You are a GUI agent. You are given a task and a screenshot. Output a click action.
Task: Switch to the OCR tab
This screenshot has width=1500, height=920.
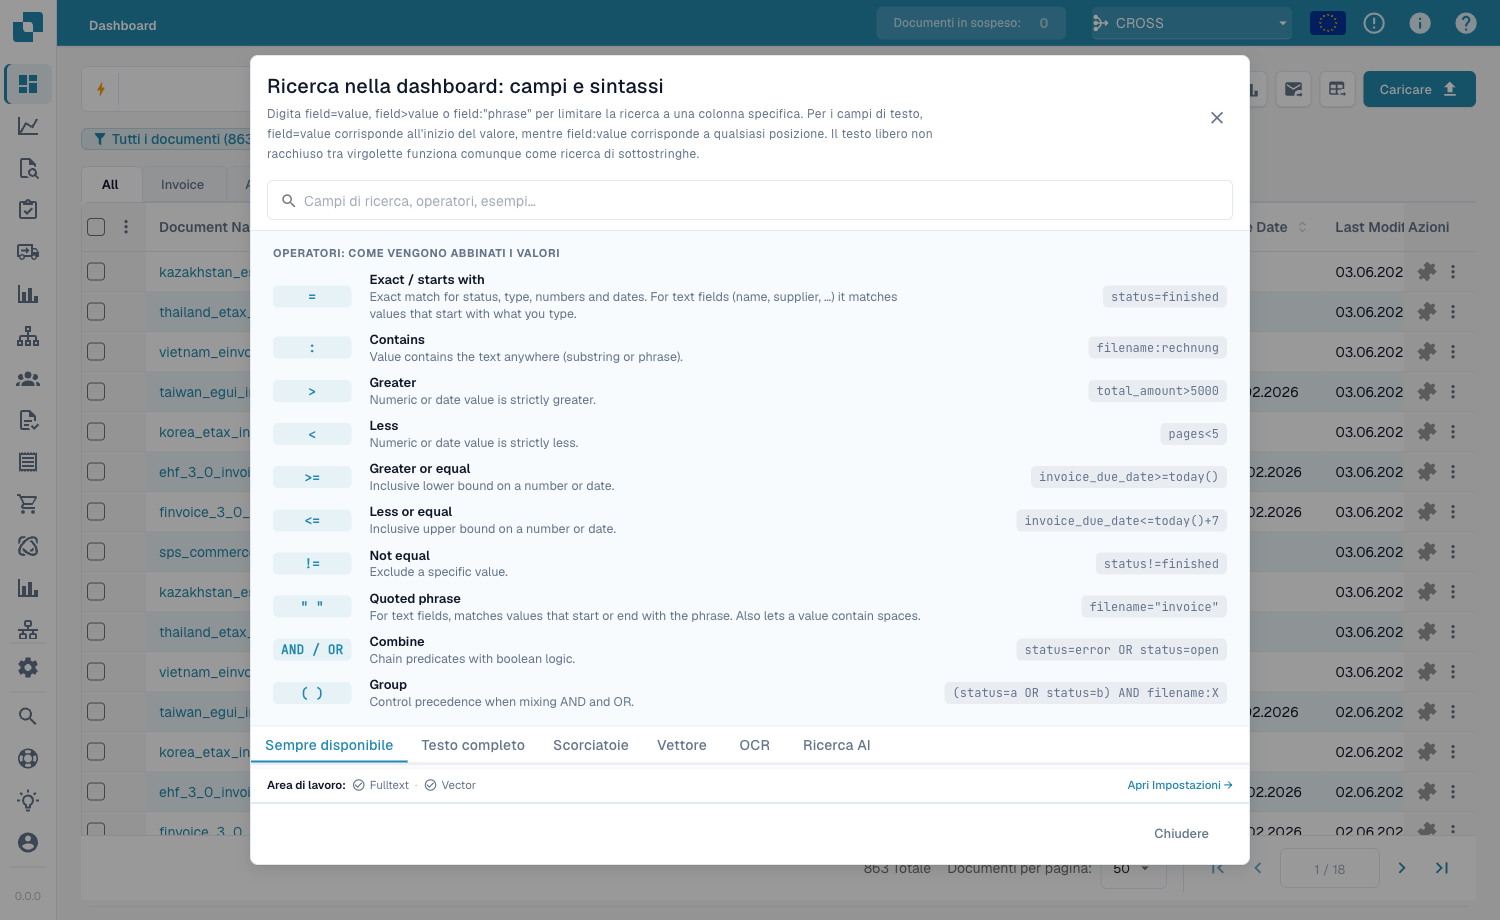click(755, 745)
